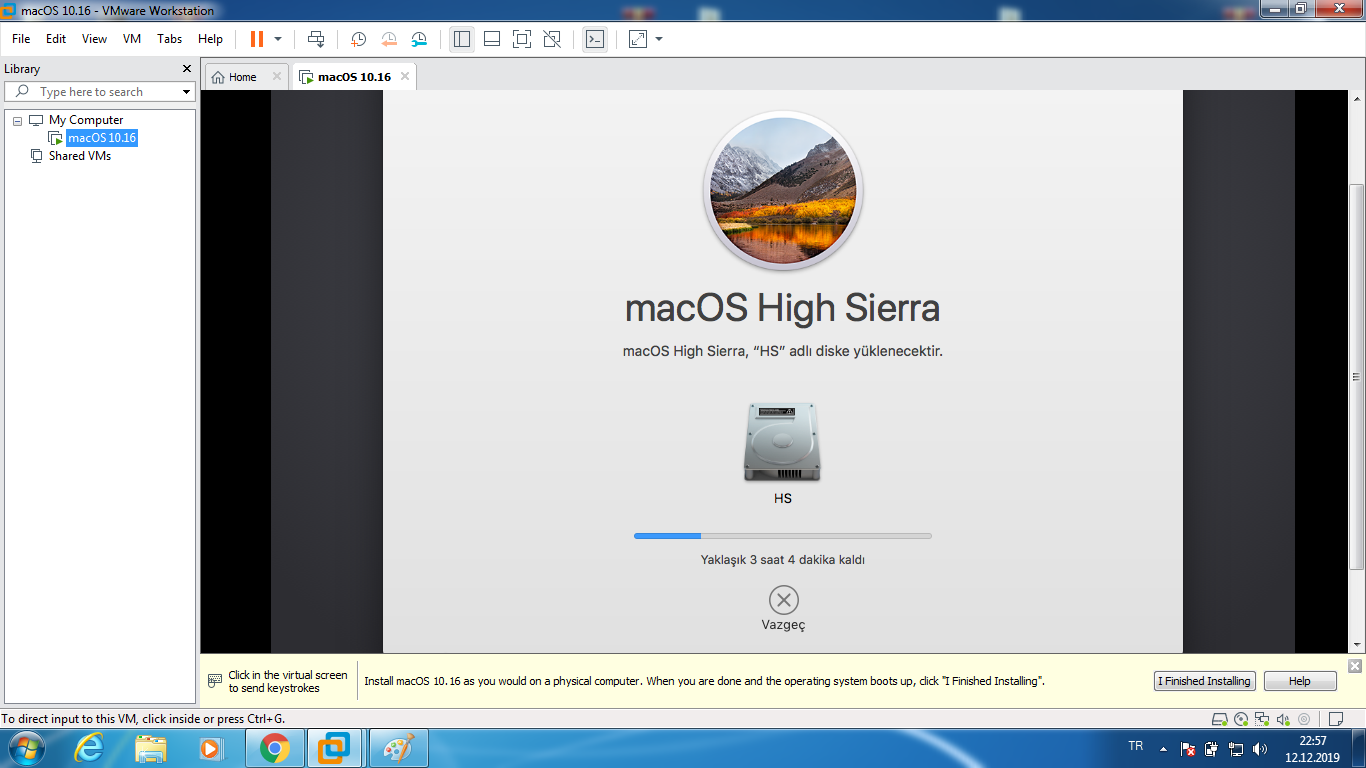Screen dimensions: 1366x768
Task: Click the installation progress bar
Action: [783, 536]
